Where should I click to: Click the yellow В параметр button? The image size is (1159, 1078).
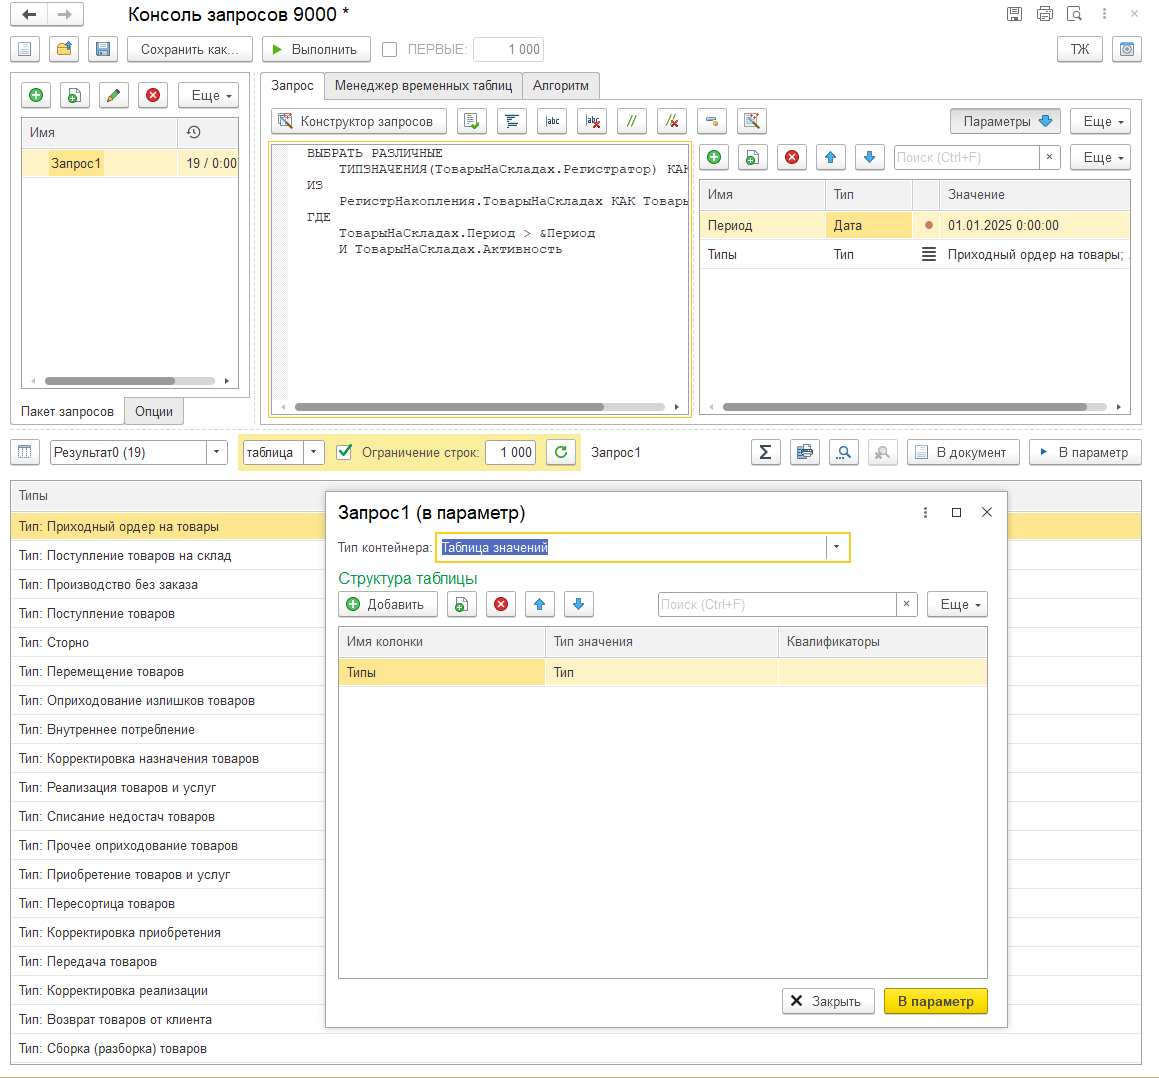pyautogui.click(x=935, y=1001)
